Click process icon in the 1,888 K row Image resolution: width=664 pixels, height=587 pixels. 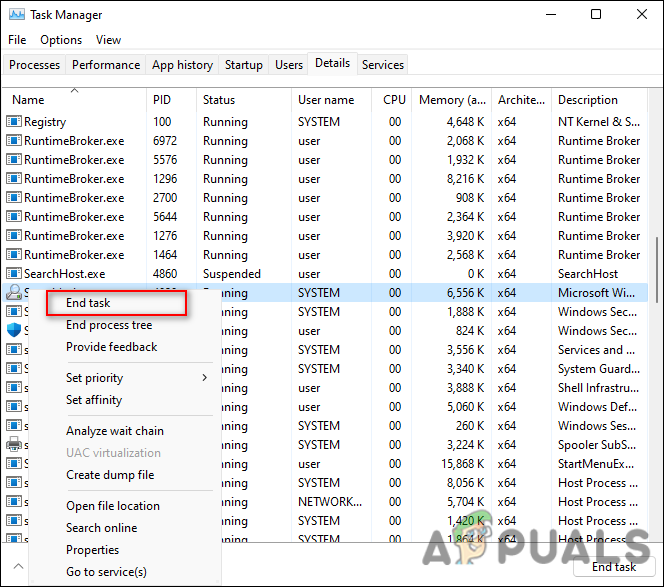(14, 312)
